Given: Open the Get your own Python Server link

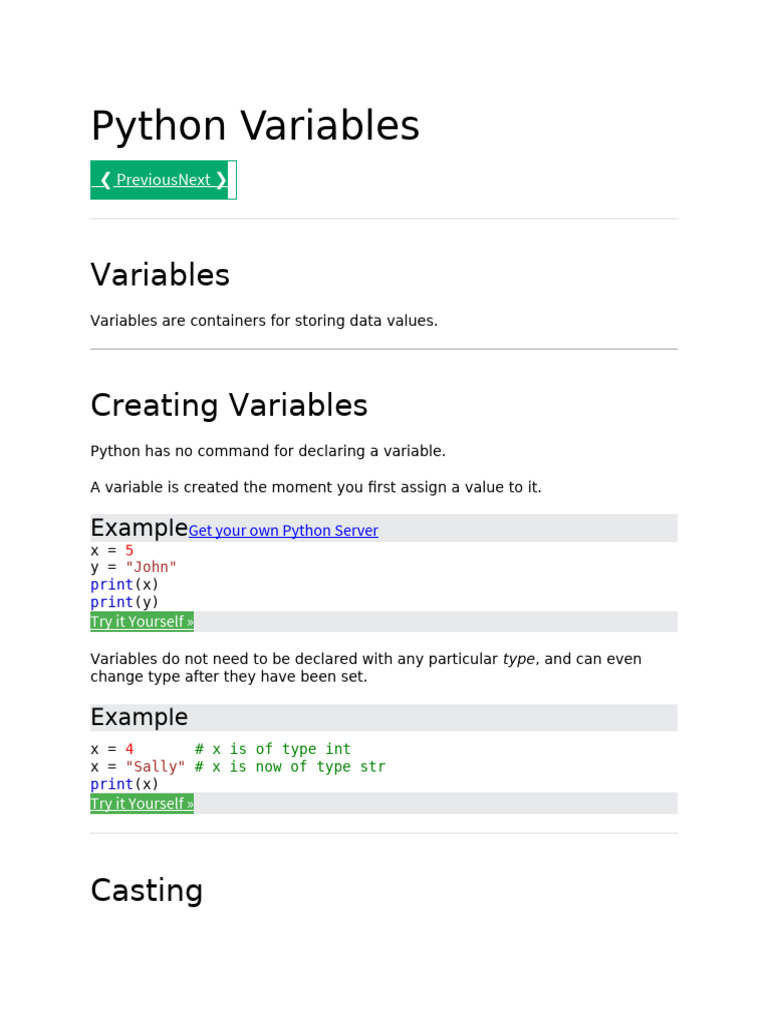Looking at the screenshot, I should [x=283, y=531].
